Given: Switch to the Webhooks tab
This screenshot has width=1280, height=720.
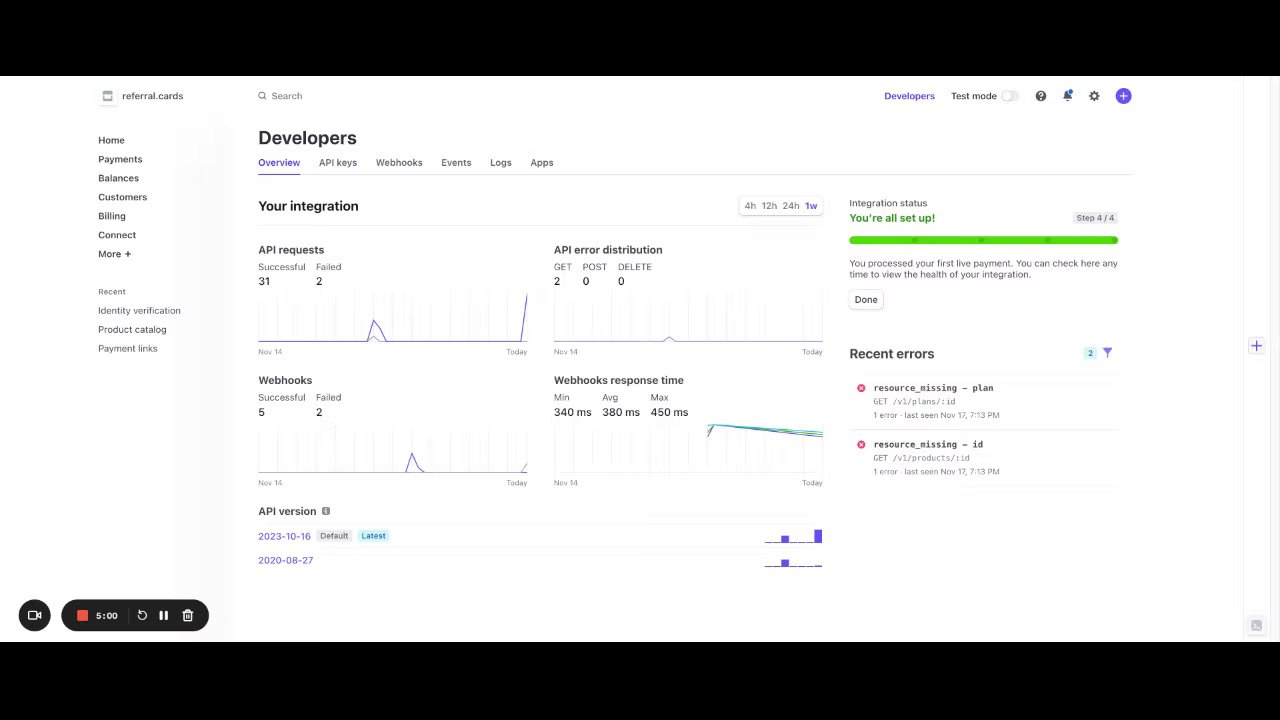Looking at the screenshot, I should pyautogui.click(x=399, y=162).
